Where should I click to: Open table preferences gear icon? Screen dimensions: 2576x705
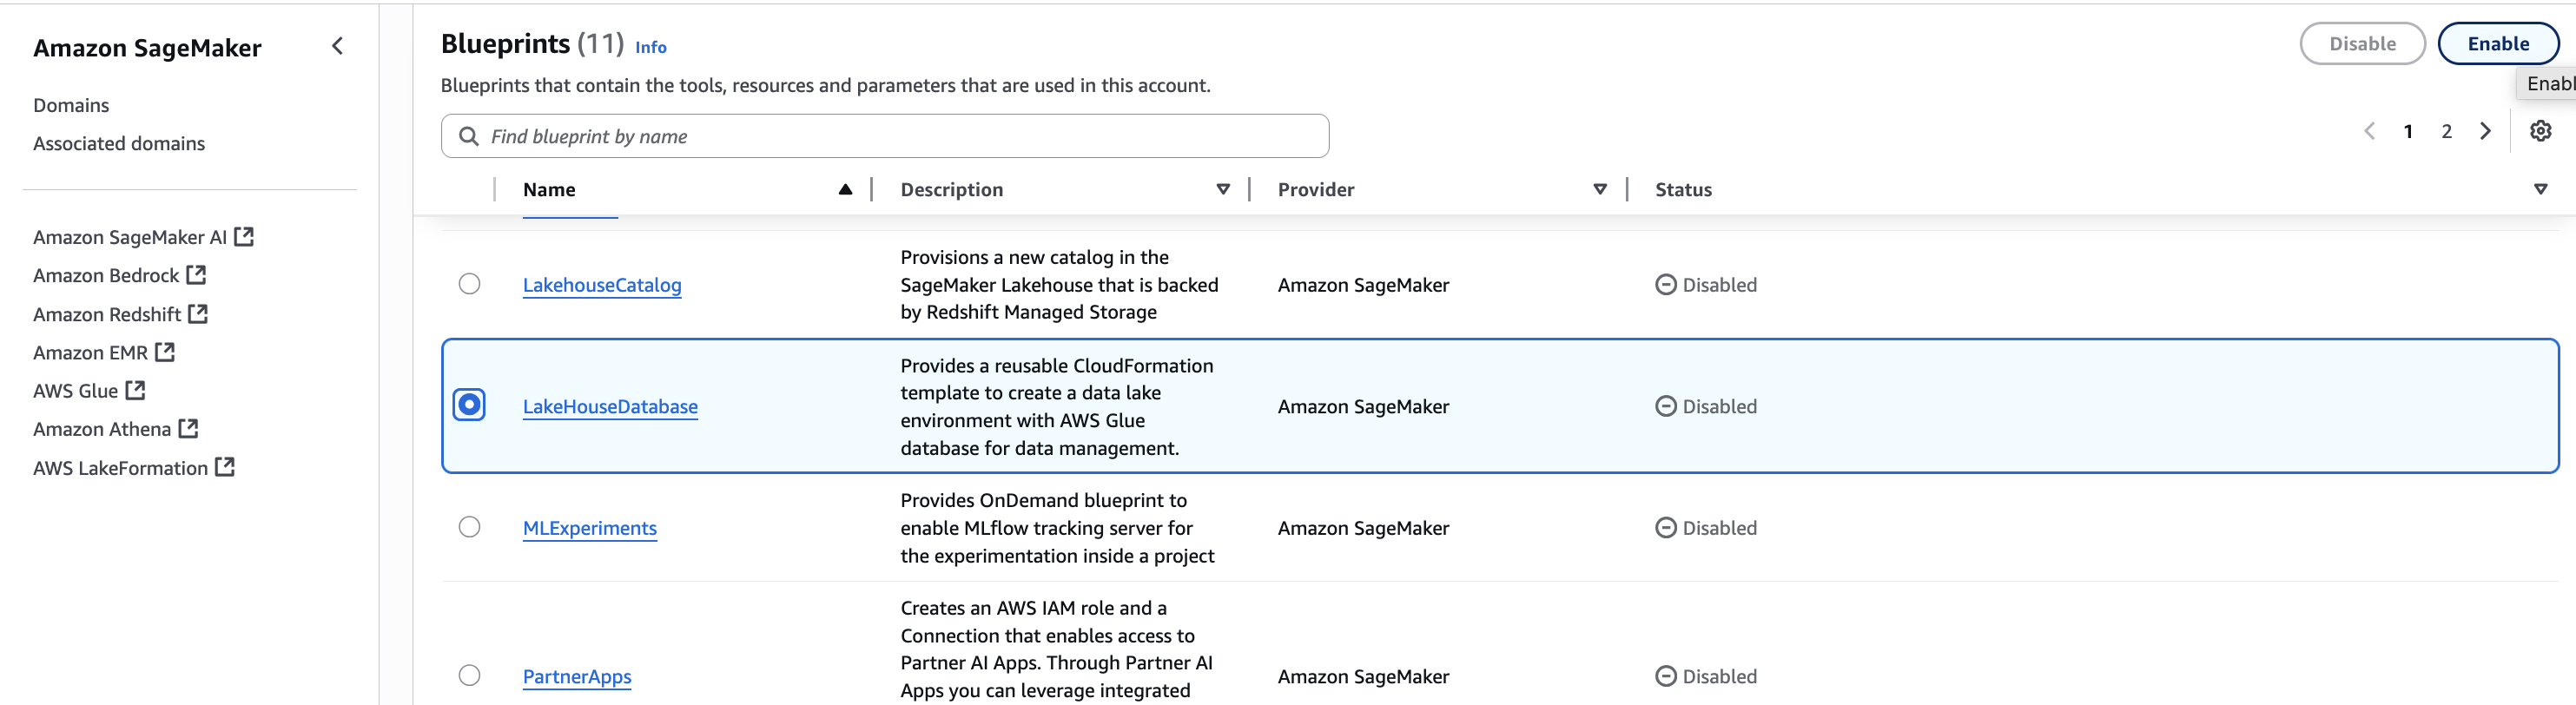(x=2540, y=131)
